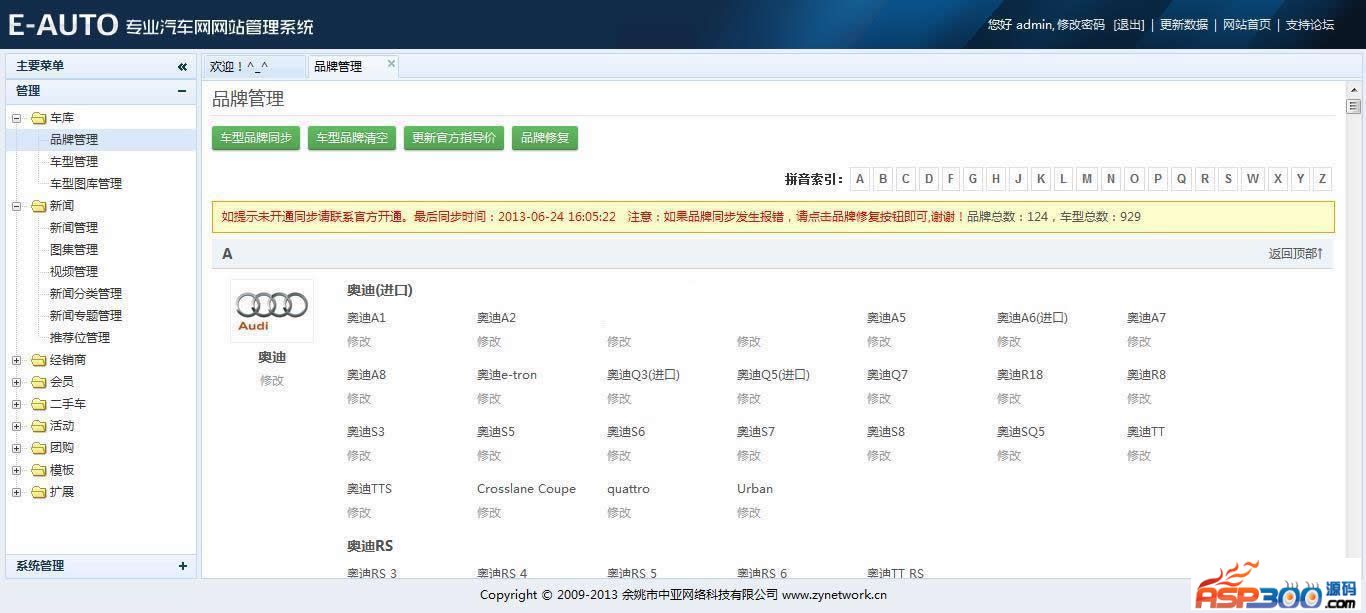Screen dimensions: 1366x613
Task: Click the Audi logo thumbnail
Action: point(272,310)
